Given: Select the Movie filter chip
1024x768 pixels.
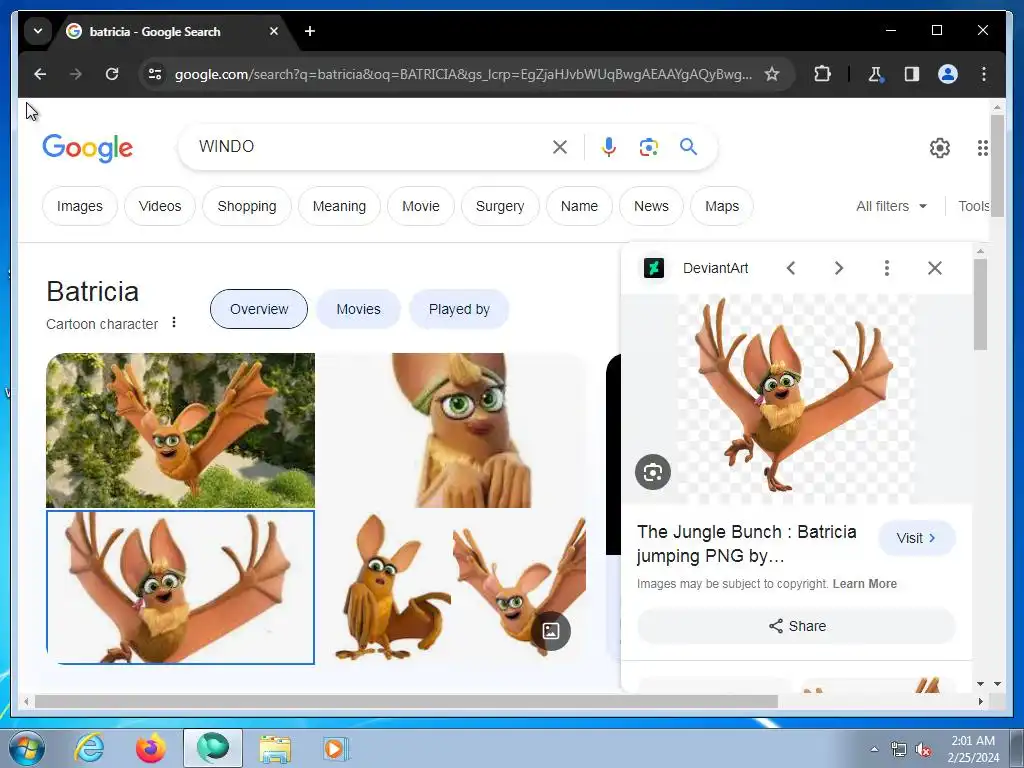Looking at the screenshot, I should click(421, 206).
